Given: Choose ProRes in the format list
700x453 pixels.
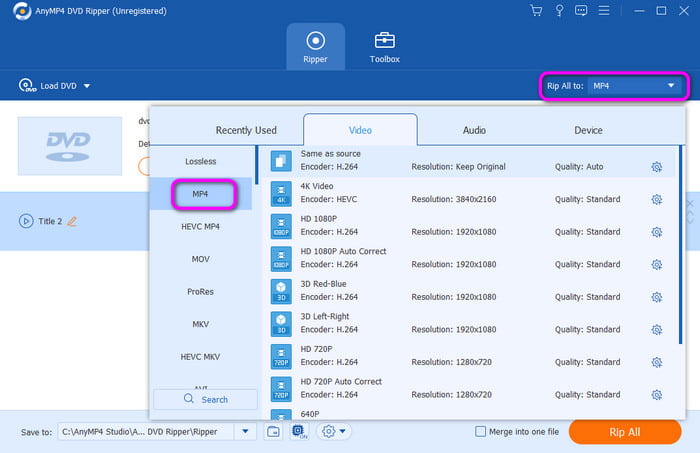Looking at the screenshot, I should (x=200, y=291).
